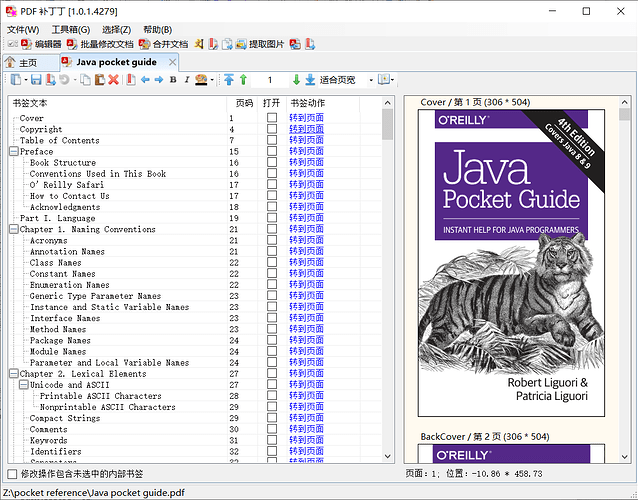638x500 pixels.
Task: Go to previous page with green up arrow
Action: click(243, 79)
